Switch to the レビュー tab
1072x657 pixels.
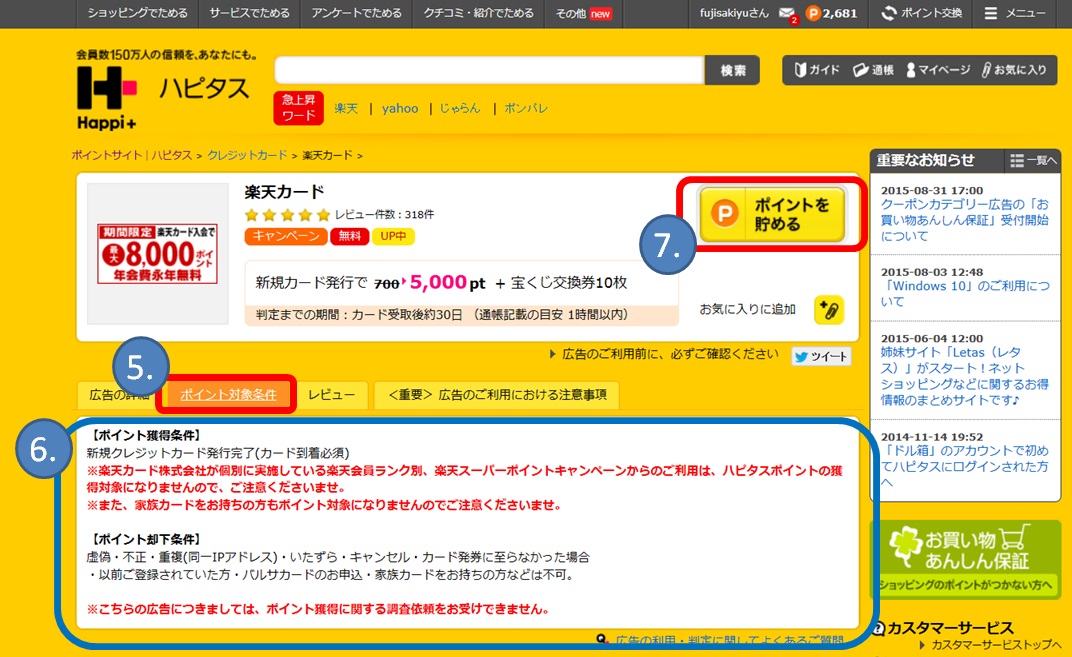click(331, 395)
